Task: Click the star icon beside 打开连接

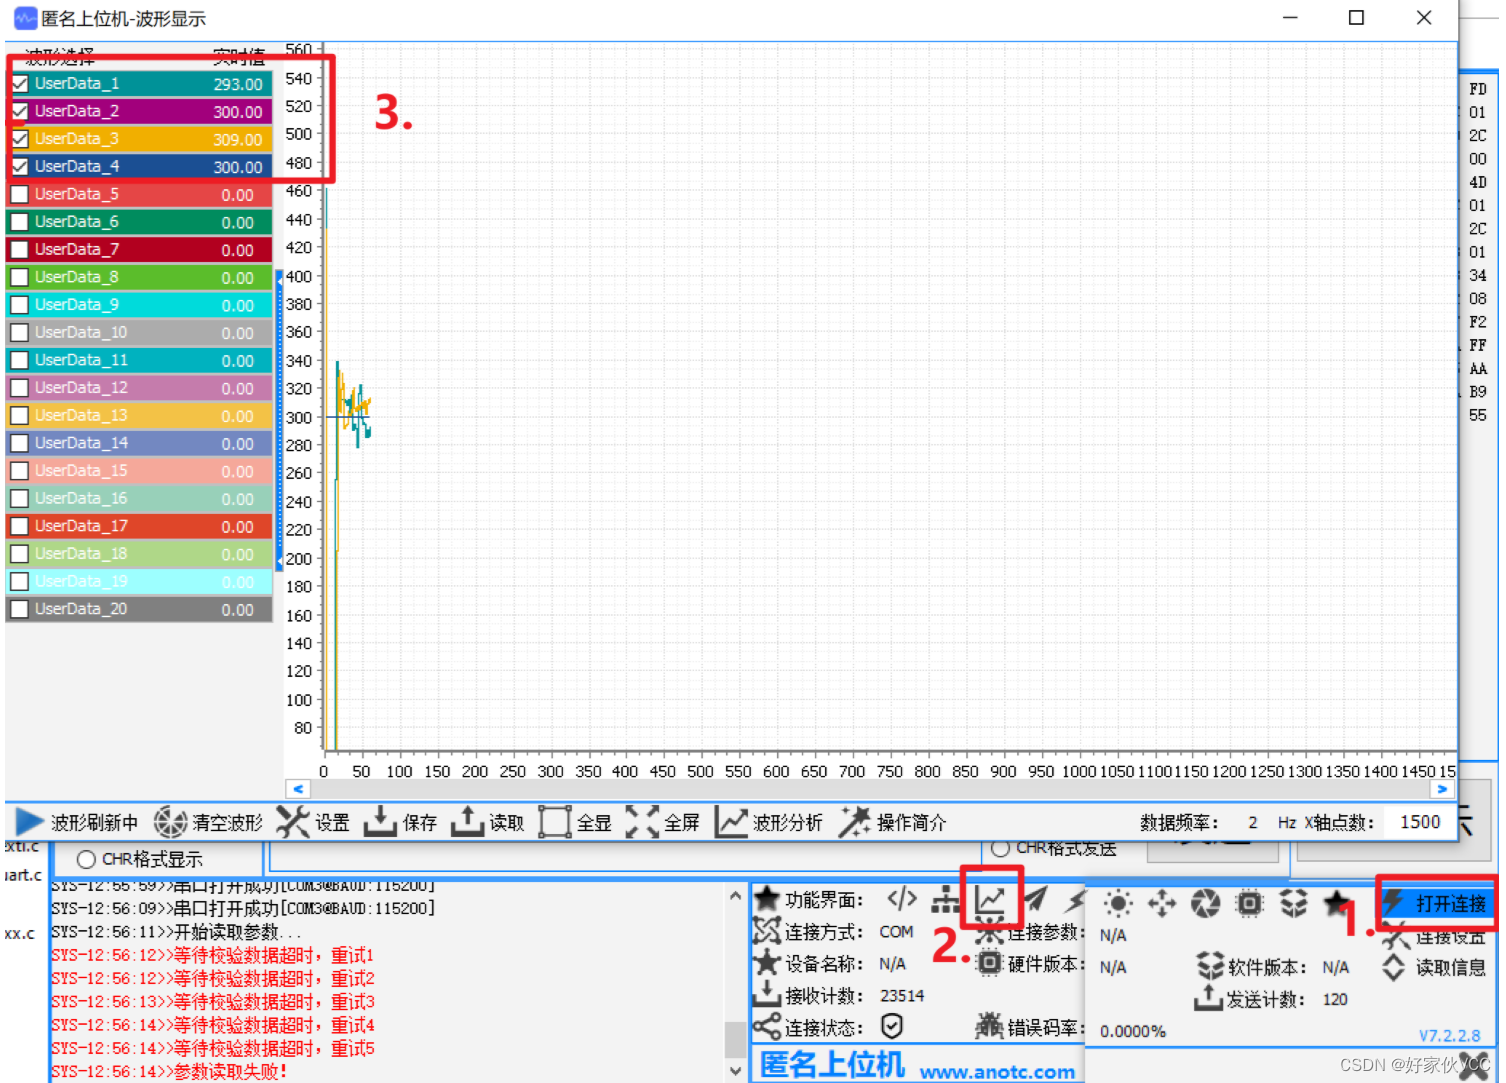Action: 1336,904
